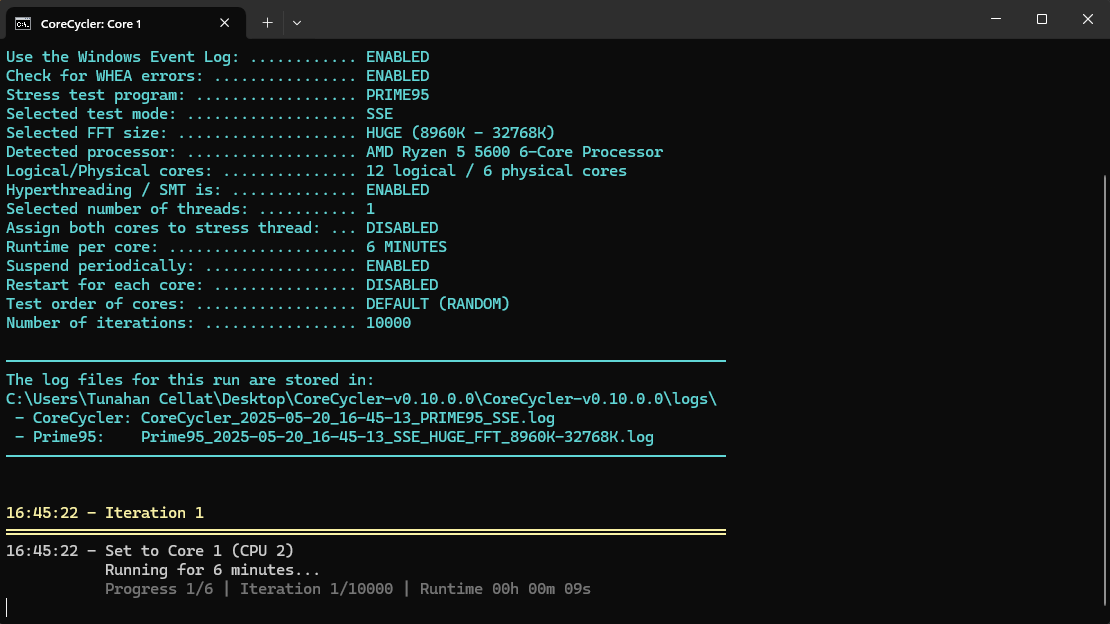The width and height of the screenshot is (1110, 624).
Task: Click 'Use the Windows Event Log' label
Action: (x=122, y=57)
